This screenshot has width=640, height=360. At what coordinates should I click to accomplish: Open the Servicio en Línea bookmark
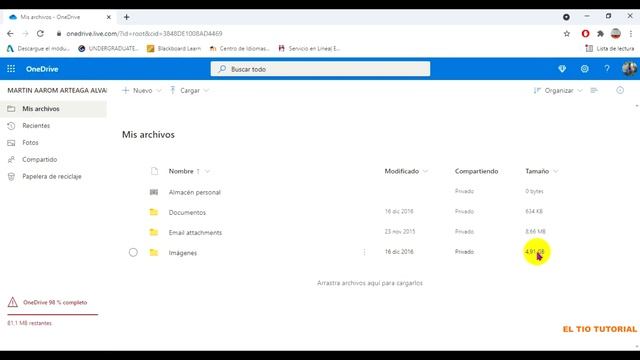click(309, 48)
